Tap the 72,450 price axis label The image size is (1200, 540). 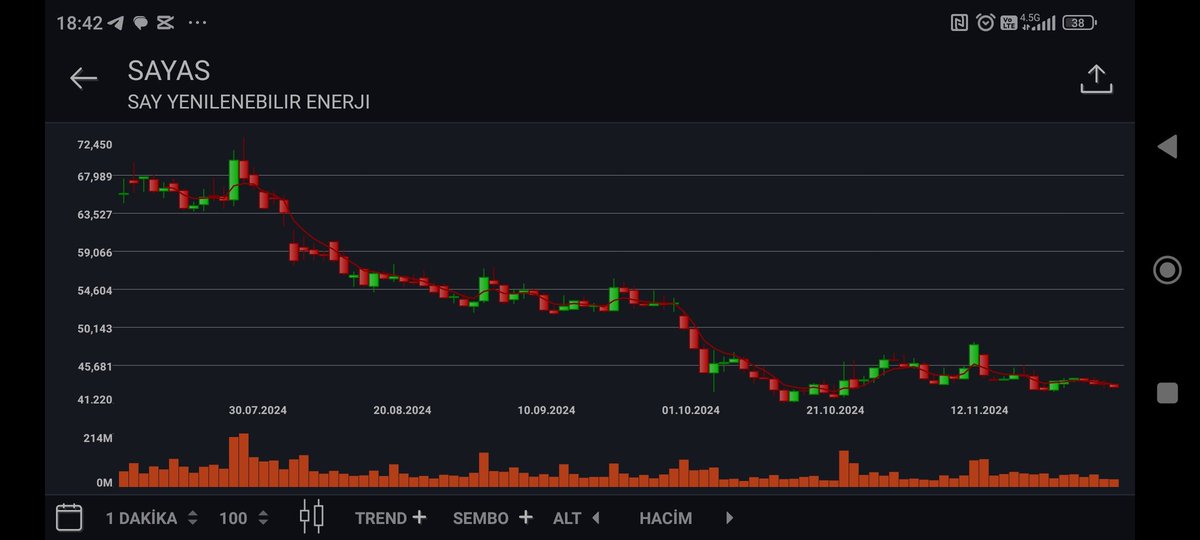95,145
